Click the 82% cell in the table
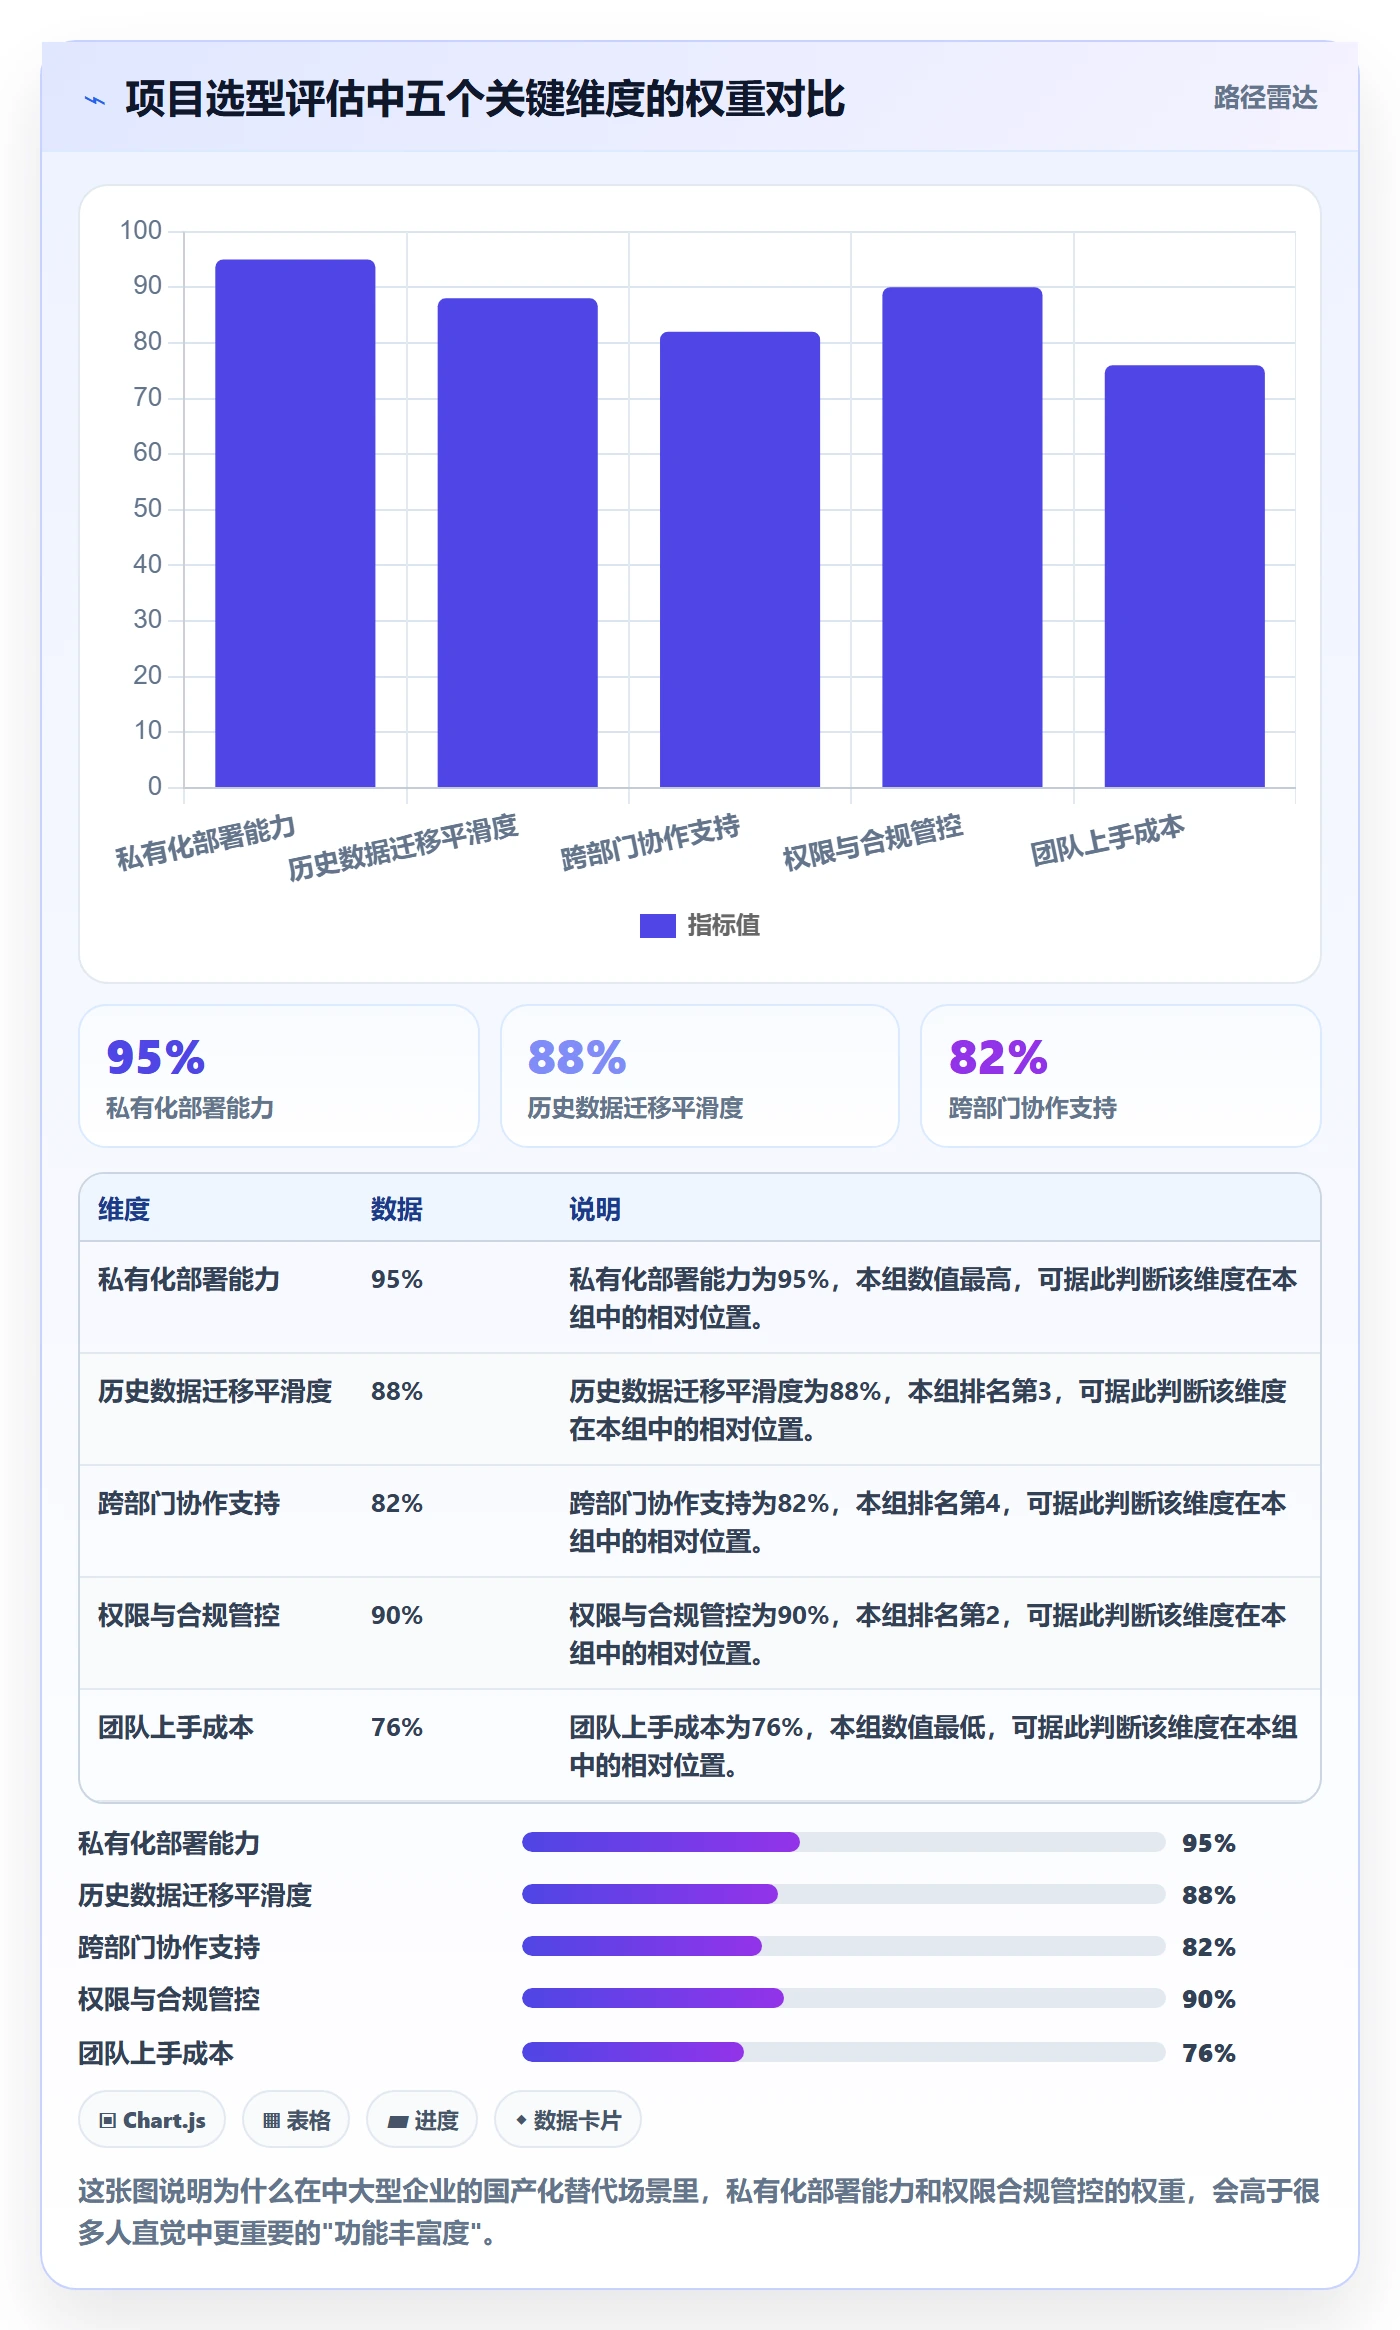 (397, 1503)
